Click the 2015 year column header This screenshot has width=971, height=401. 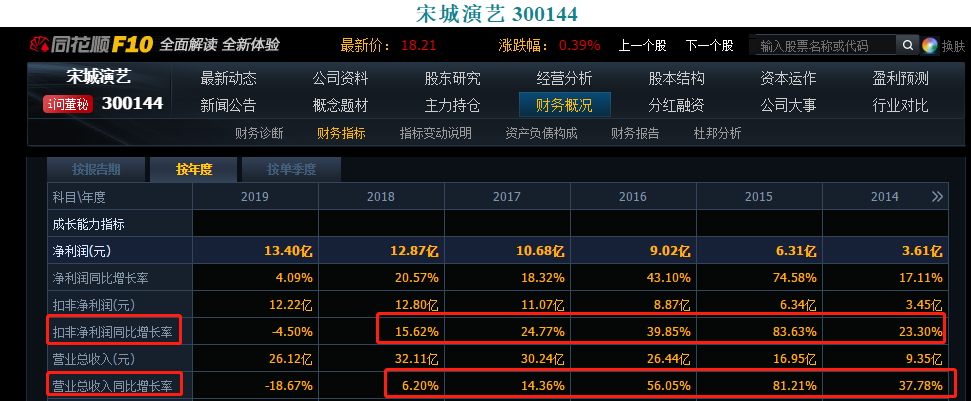click(759, 197)
